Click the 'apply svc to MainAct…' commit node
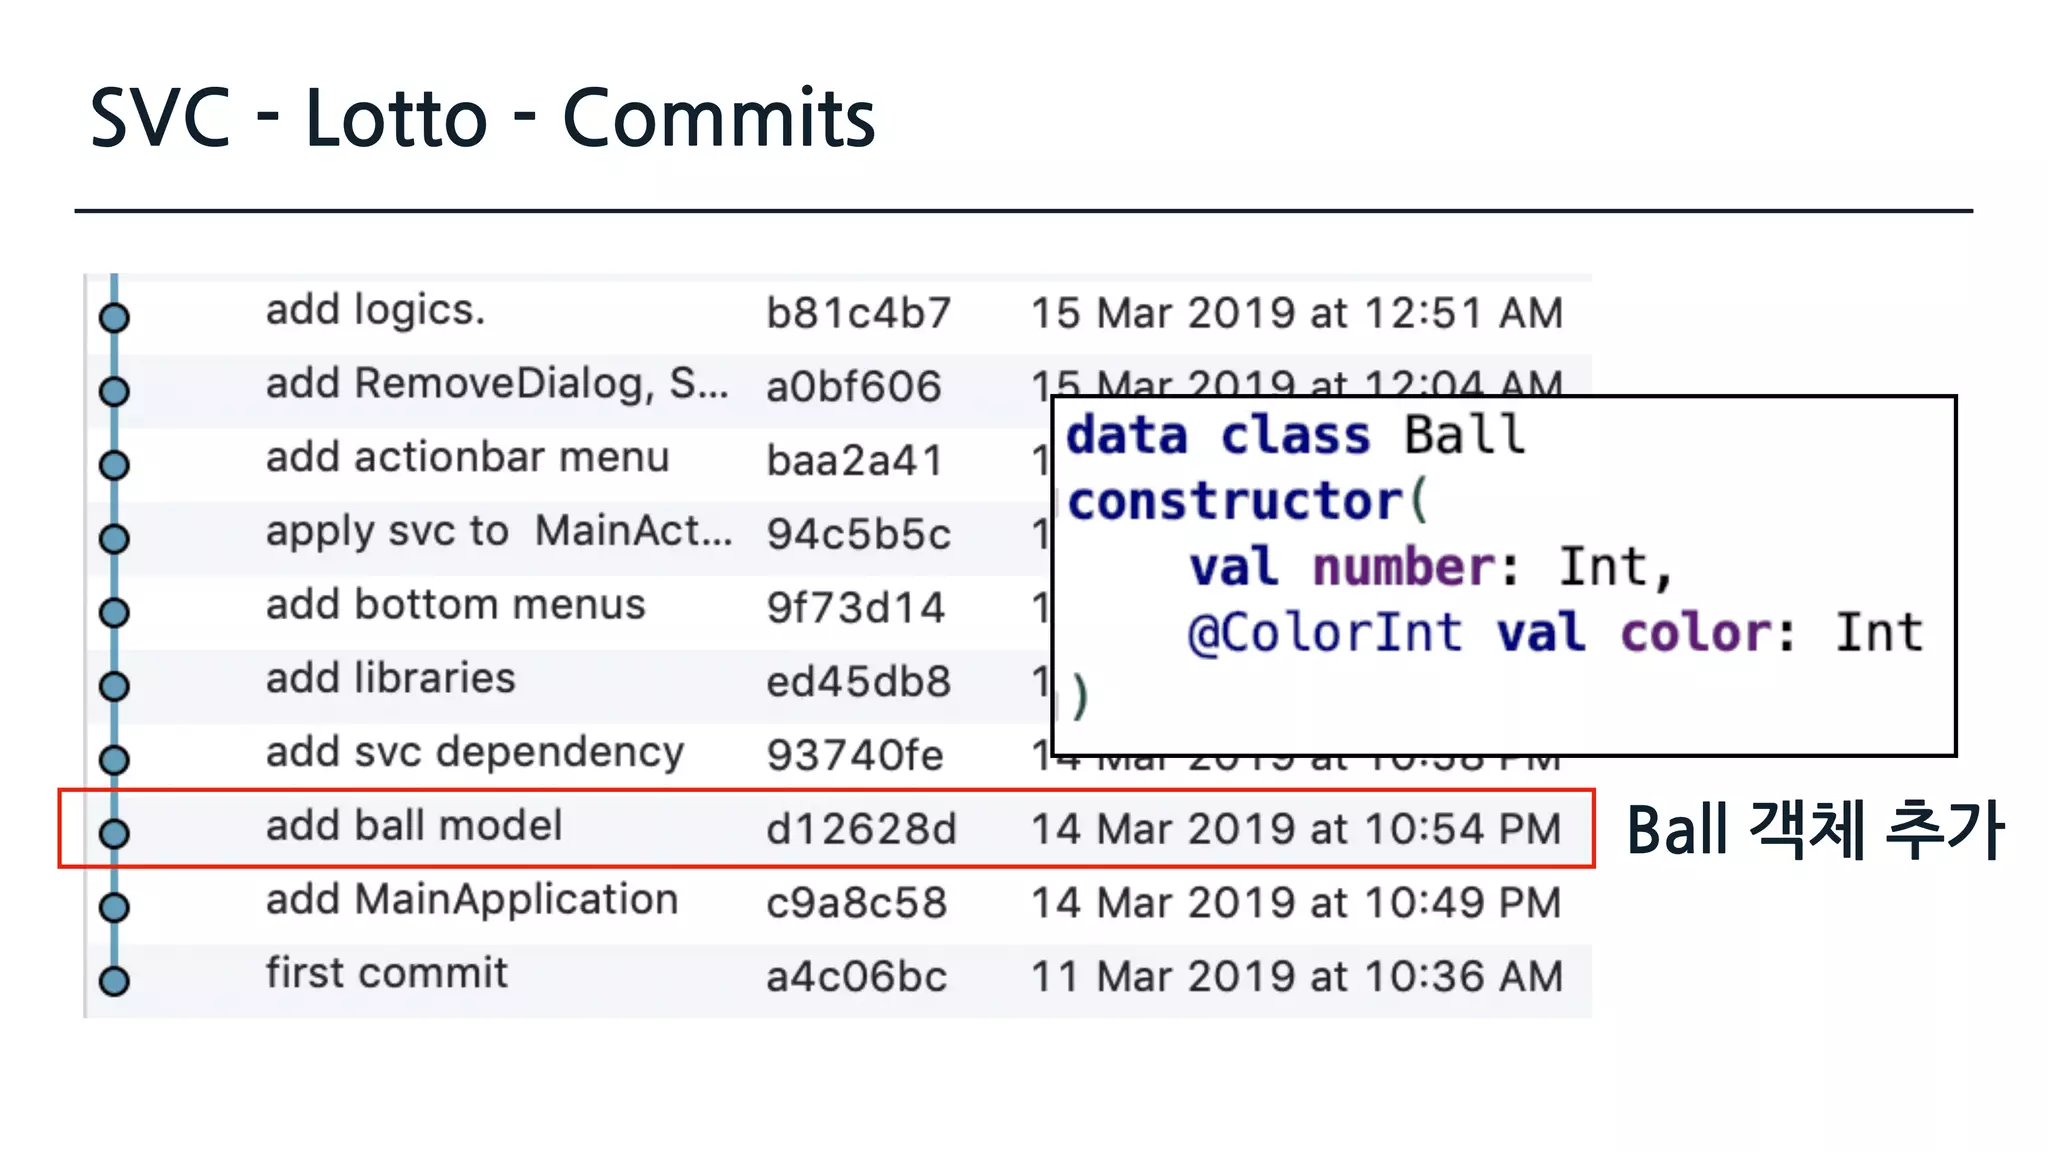 114,539
